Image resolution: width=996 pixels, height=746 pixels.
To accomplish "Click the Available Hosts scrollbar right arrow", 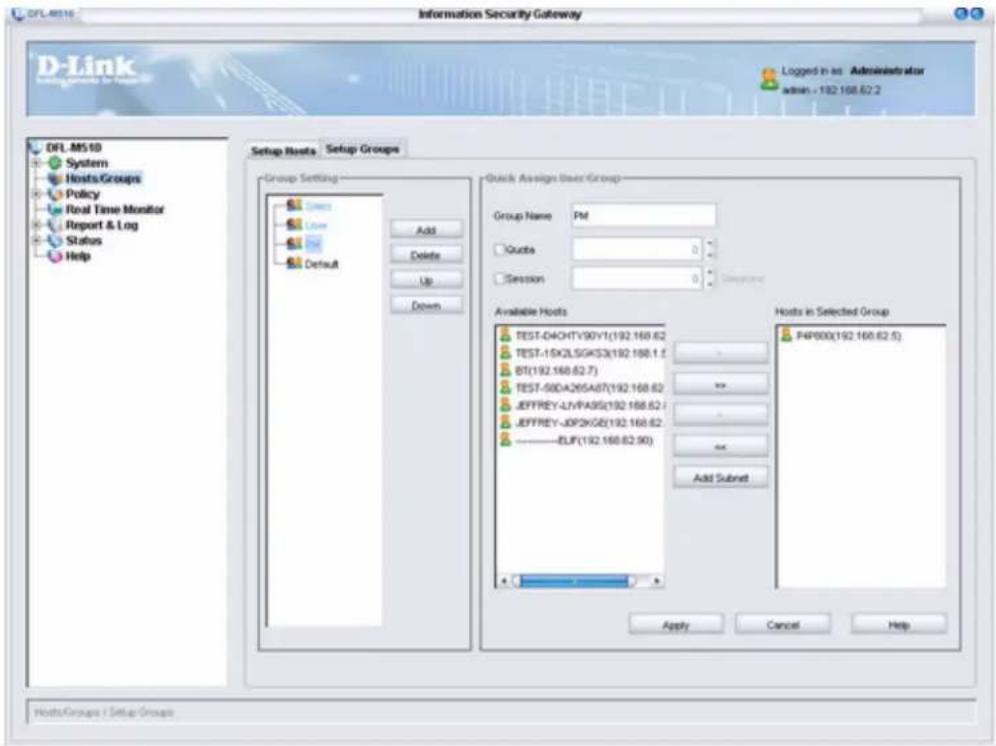I will pyautogui.click(x=656, y=581).
